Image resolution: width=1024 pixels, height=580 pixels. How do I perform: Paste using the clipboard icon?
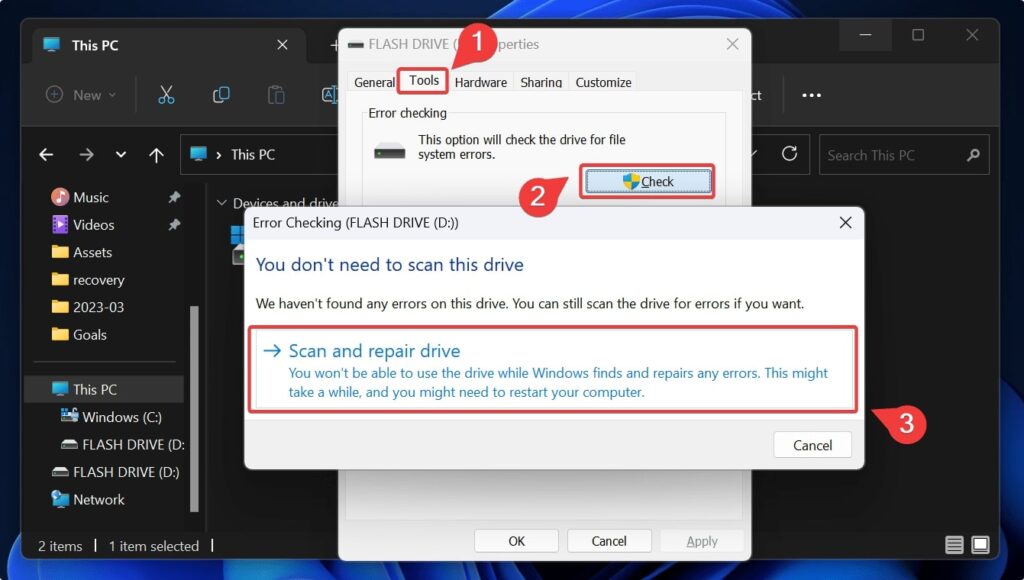(x=276, y=94)
